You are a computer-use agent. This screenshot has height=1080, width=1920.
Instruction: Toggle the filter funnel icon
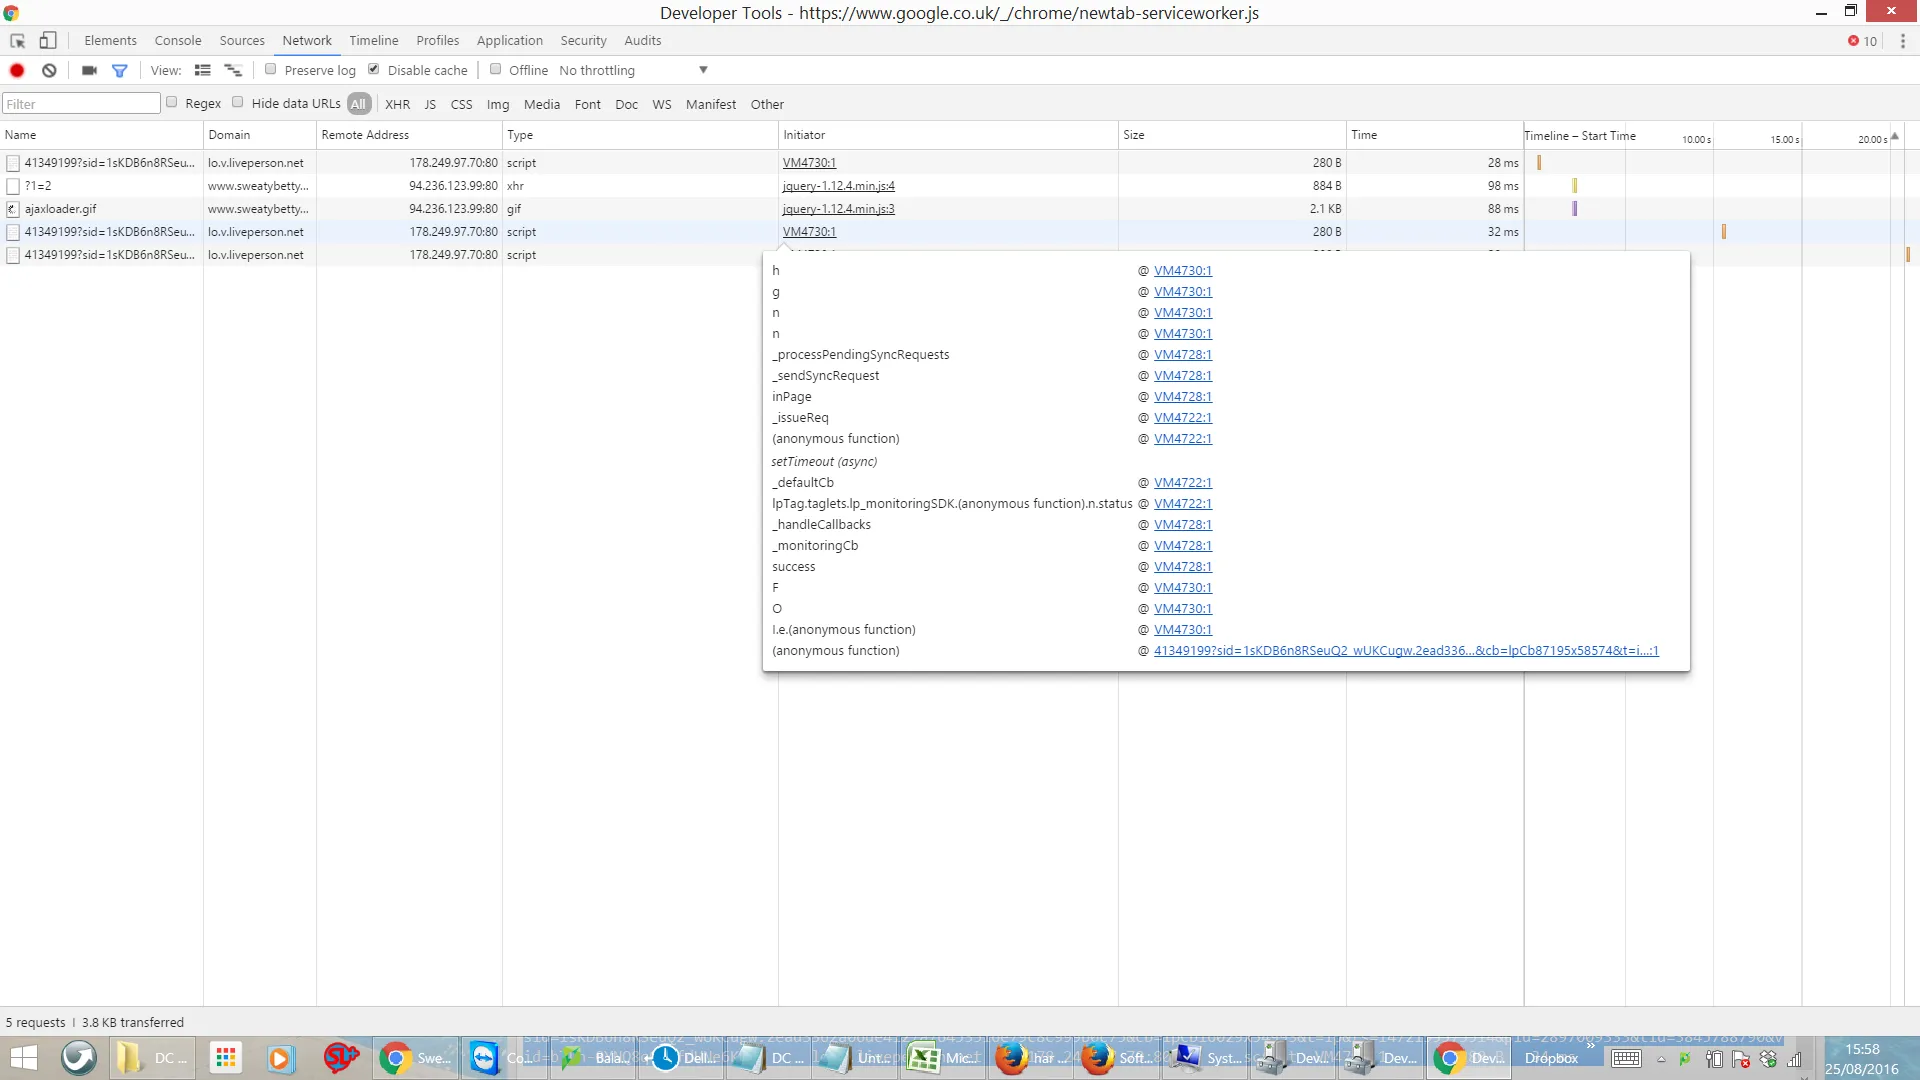tap(120, 70)
